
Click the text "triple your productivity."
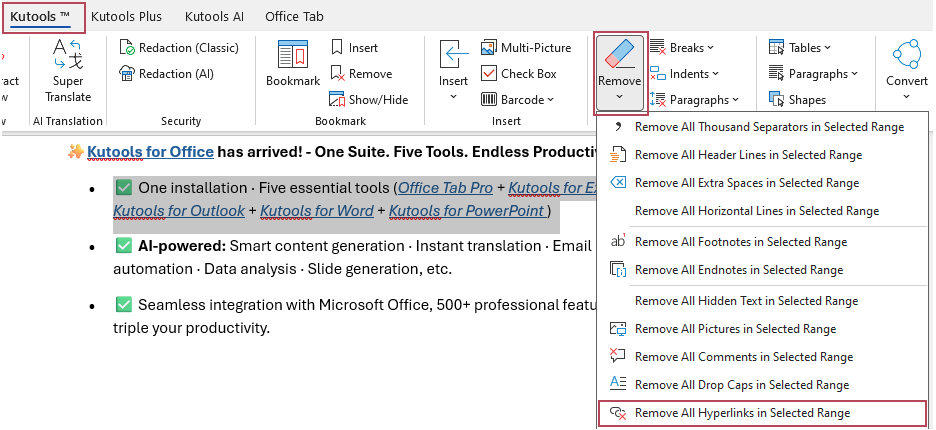coord(192,328)
